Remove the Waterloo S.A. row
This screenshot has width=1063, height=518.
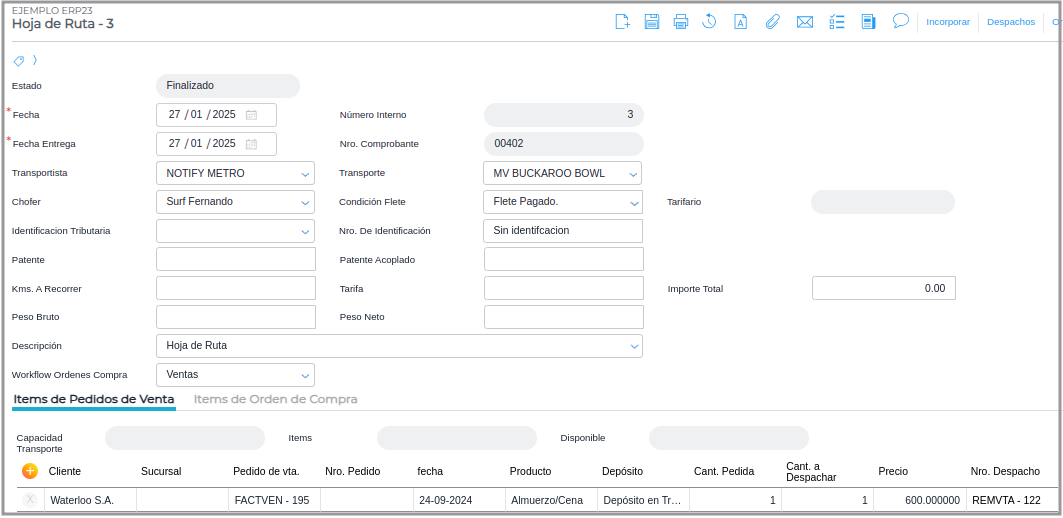[x=30, y=500]
